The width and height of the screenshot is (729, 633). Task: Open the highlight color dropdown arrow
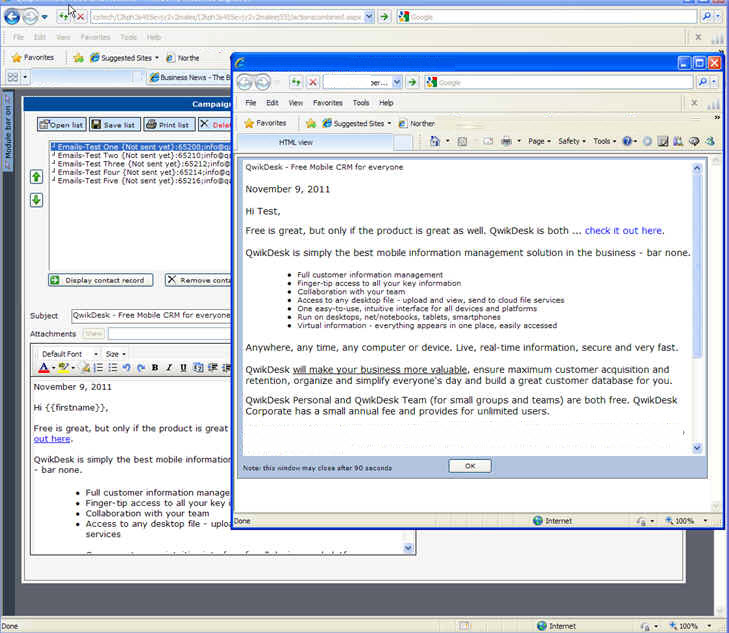pyautogui.click(x=73, y=368)
